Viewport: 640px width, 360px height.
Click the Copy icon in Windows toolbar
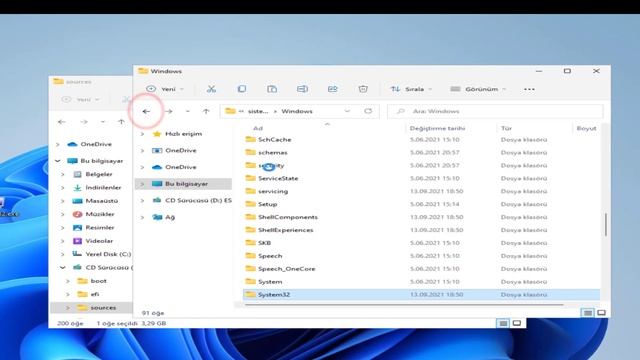[x=242, y=89]
